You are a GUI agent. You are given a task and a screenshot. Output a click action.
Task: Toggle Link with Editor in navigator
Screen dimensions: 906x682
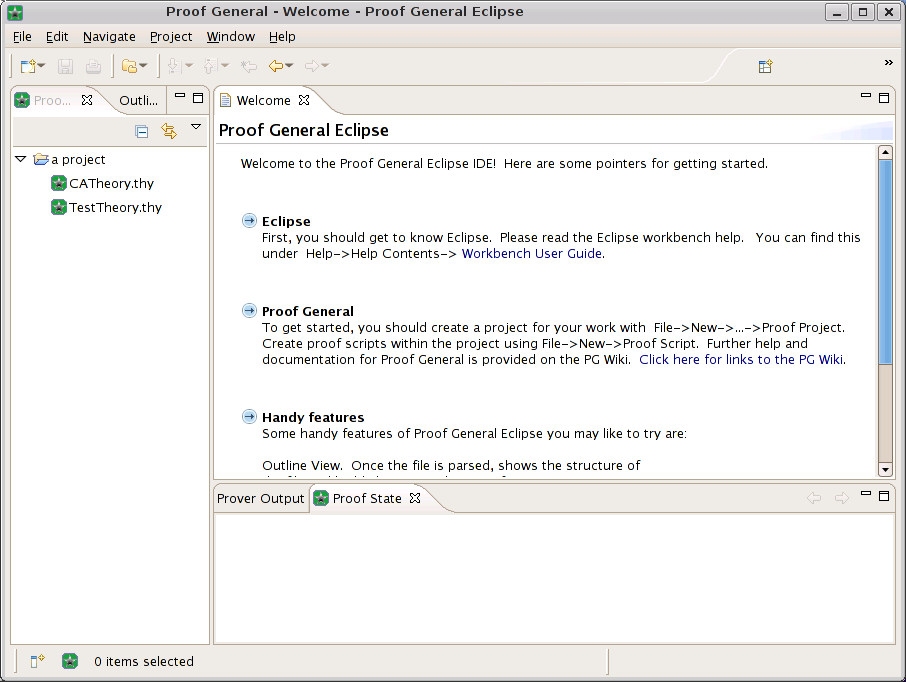pos(169,131)
